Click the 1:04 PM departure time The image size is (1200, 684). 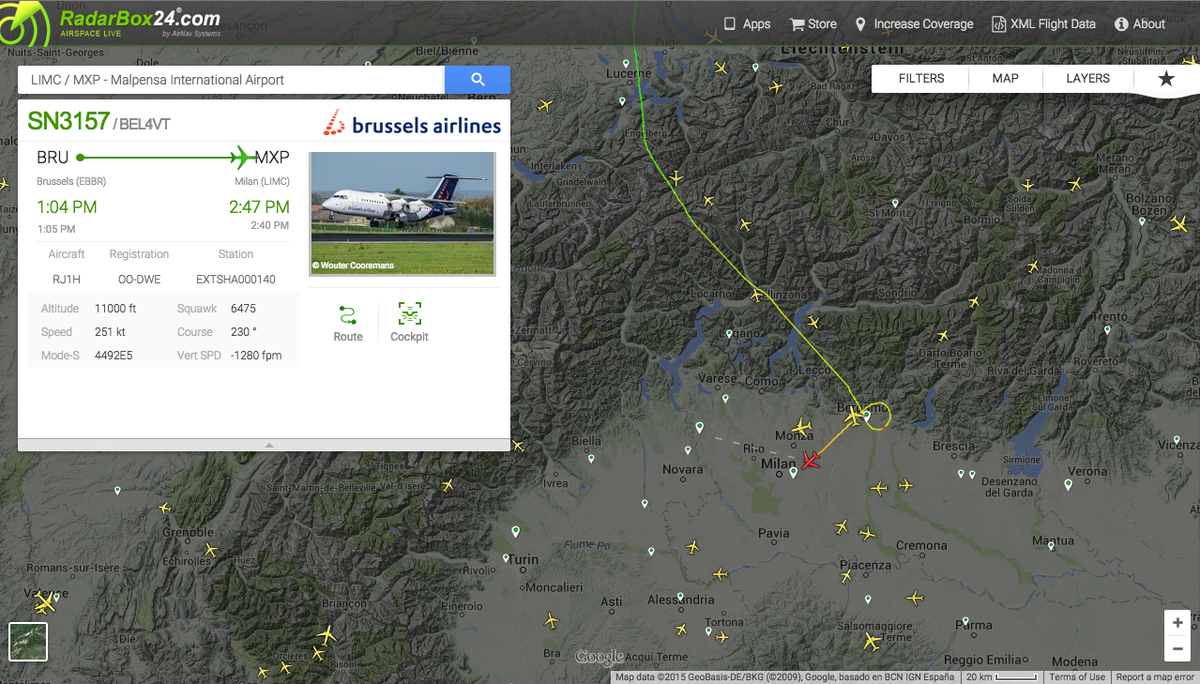click(67, 207)
